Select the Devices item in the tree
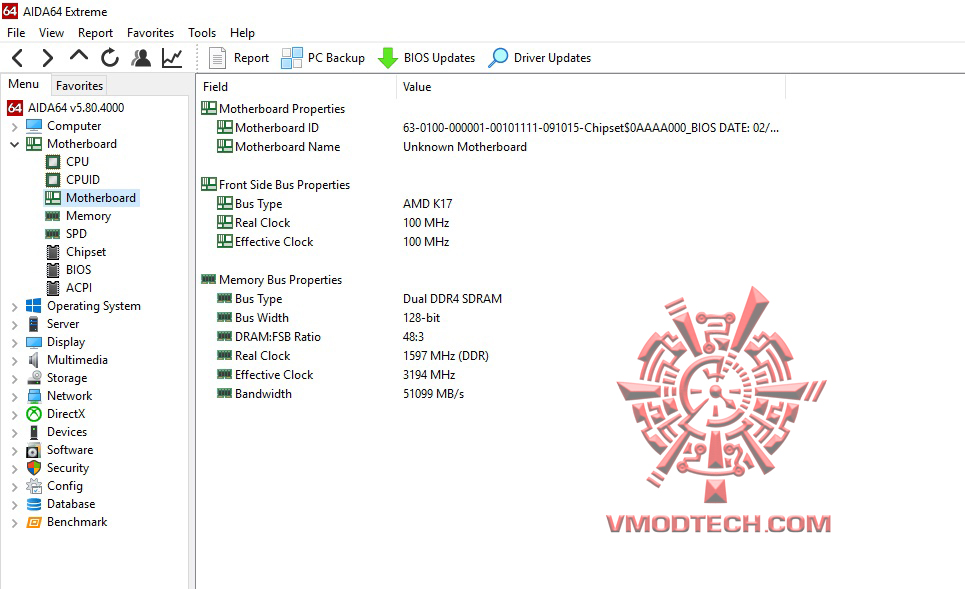 67,432
